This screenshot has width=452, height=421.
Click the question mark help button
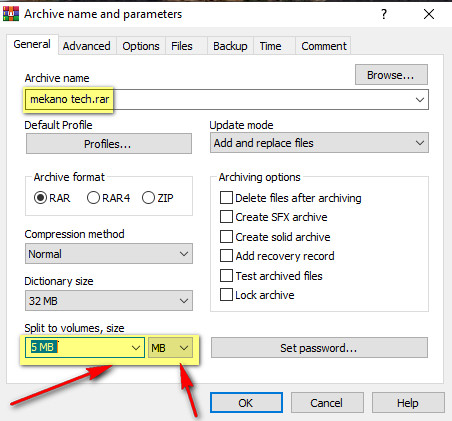pyautogui.click(x=384, y=14)
